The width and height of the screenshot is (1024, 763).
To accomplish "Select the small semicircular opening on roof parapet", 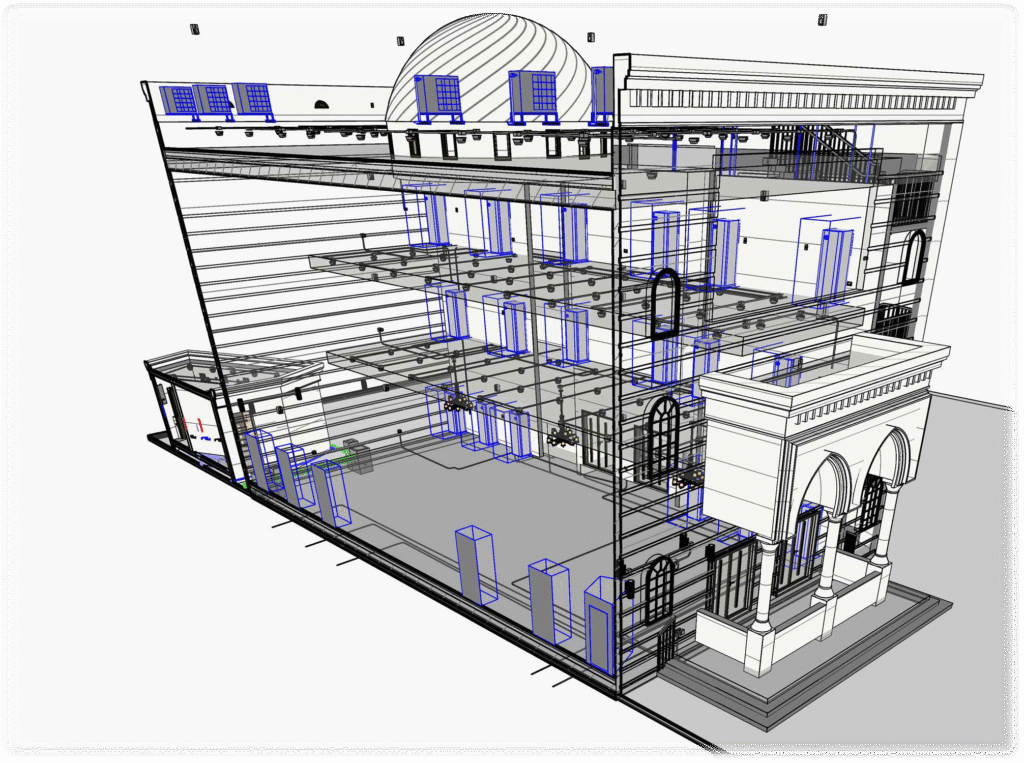I will (321, 103).
